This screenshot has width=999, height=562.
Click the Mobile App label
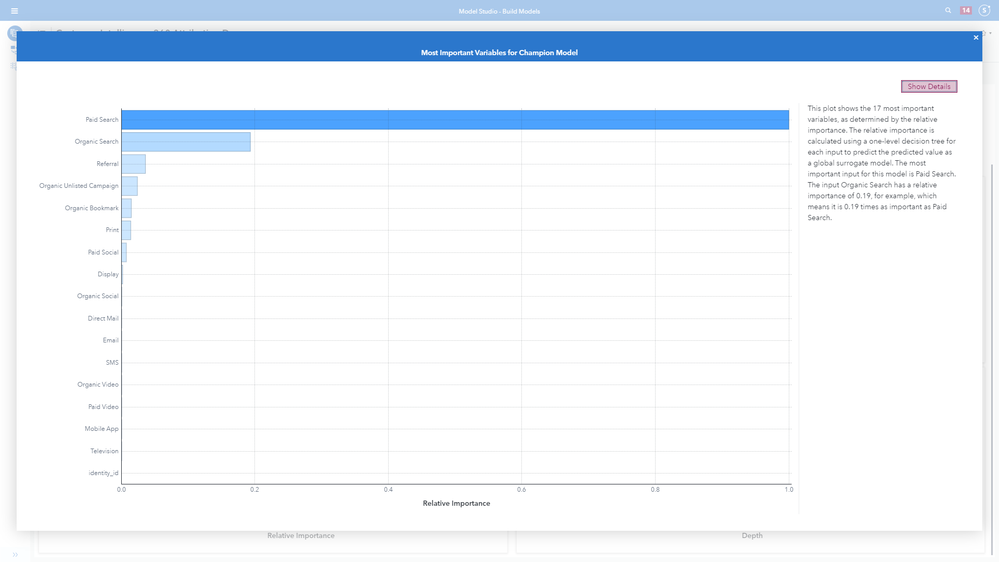point(101,429)
